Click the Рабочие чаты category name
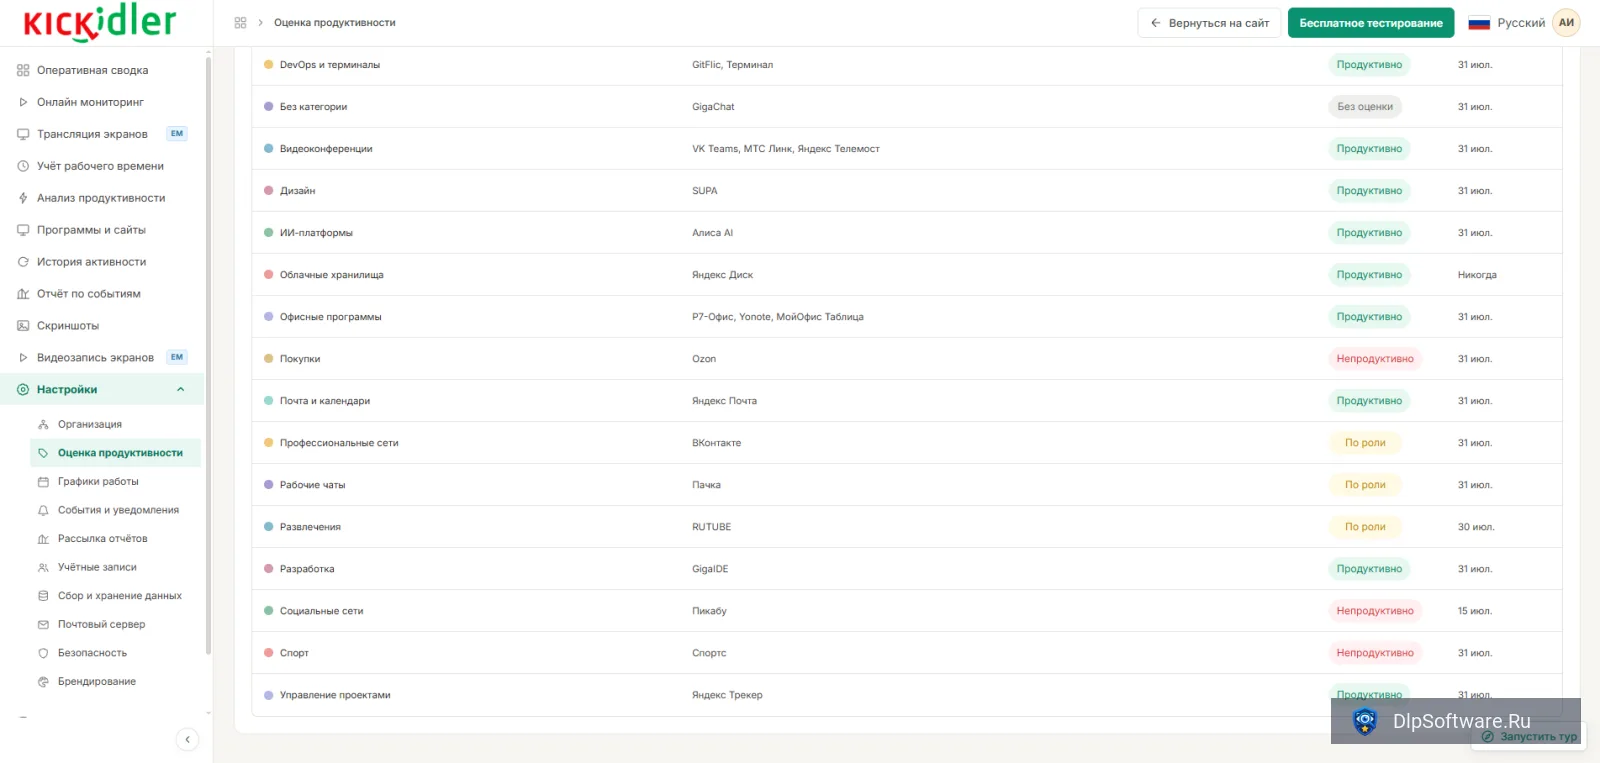 click(312, 485)
